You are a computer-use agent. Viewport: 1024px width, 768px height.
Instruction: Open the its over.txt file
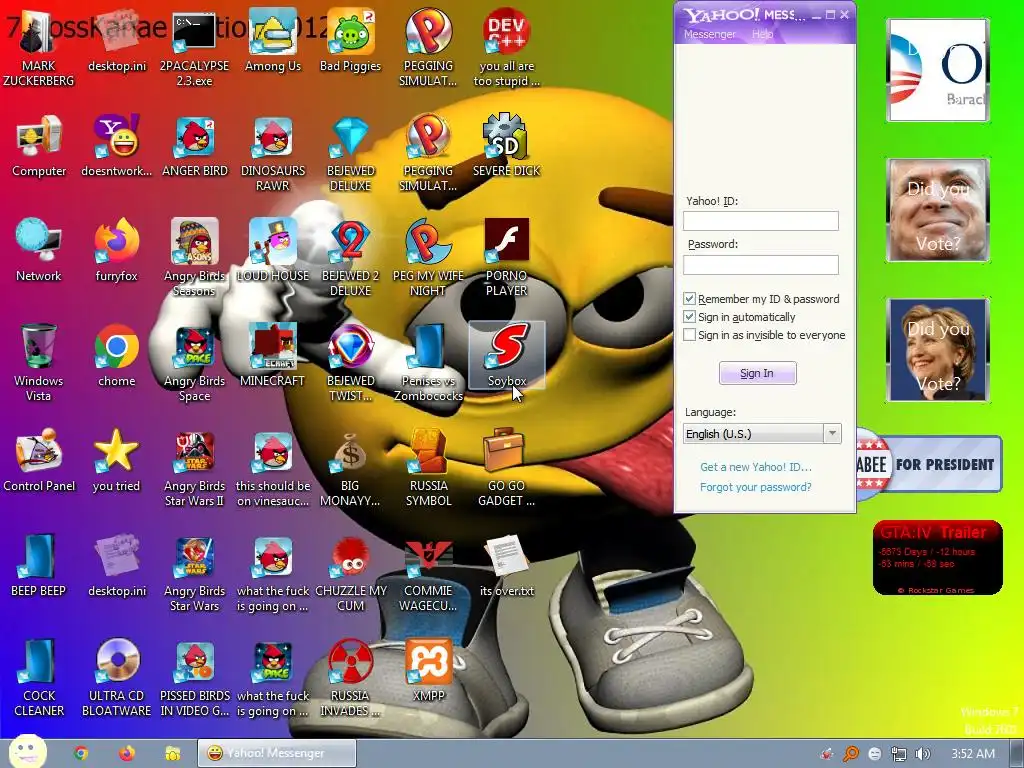[x=506, y=566]
